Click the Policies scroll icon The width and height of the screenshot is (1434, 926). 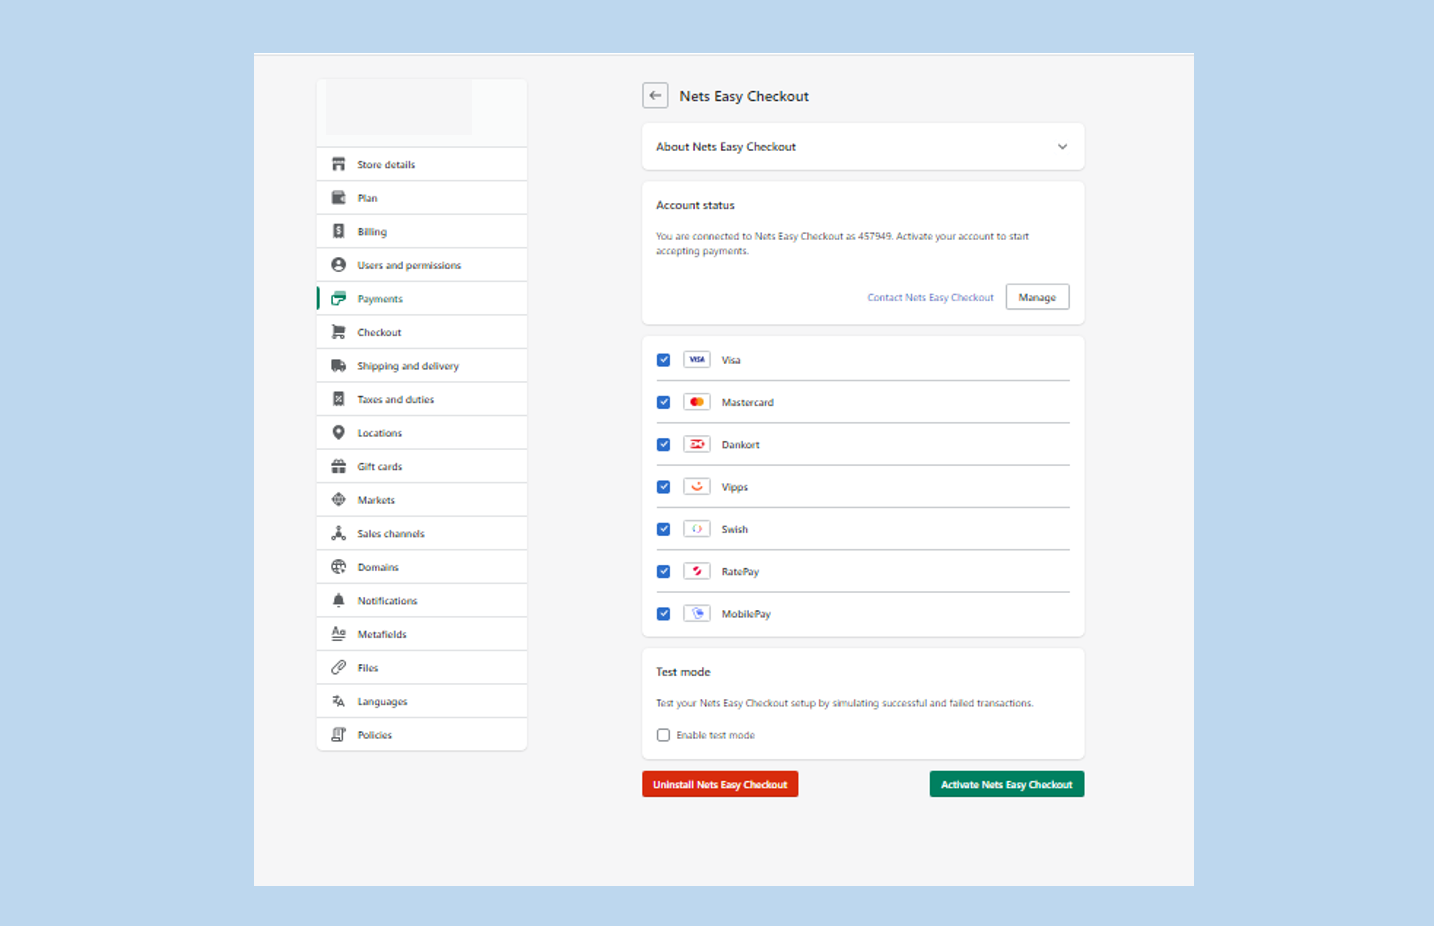point(339,735)
